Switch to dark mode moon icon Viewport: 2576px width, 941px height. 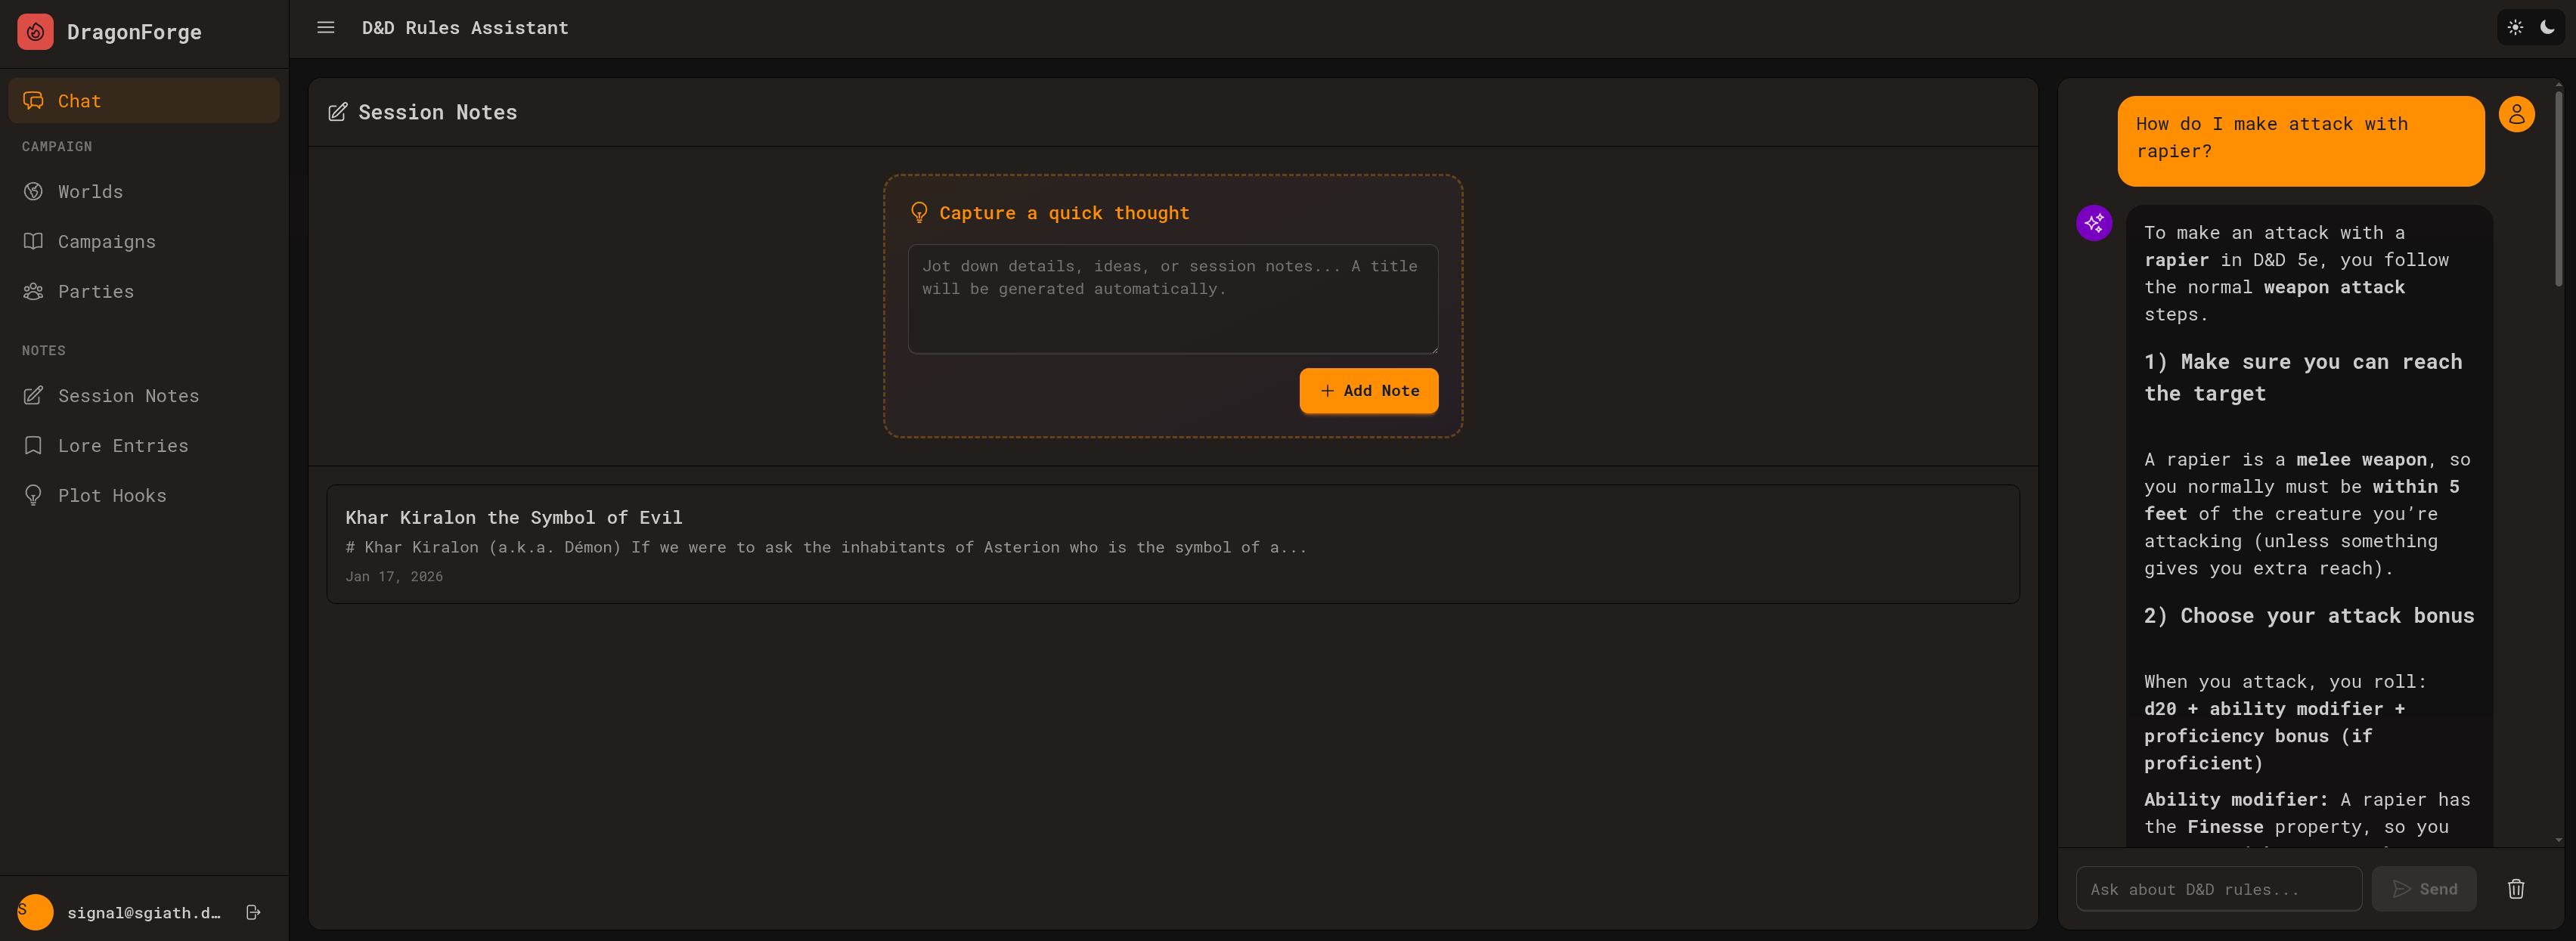pyautogui.click(x=2547, y=28)
